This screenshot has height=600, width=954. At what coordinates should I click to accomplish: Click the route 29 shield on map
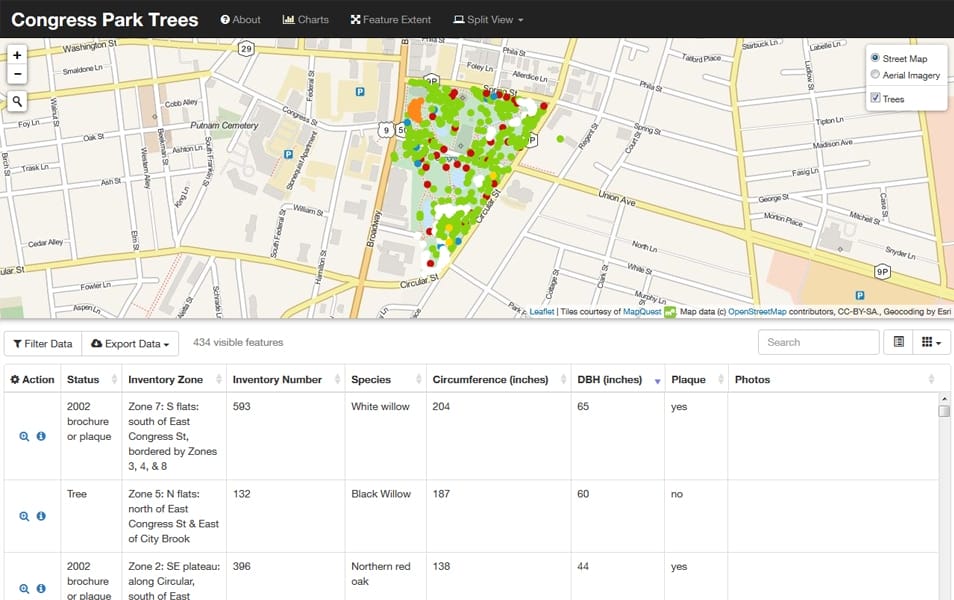[x=246, y=49]
